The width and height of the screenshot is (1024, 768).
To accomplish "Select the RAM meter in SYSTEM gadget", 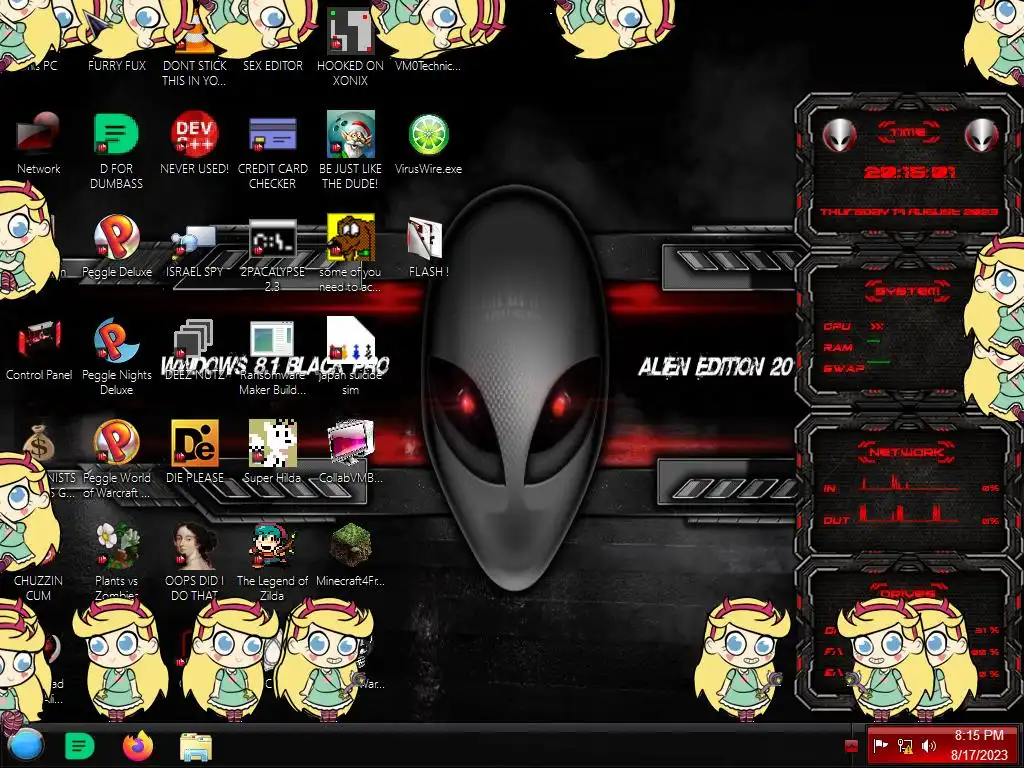I will point(854,347).
